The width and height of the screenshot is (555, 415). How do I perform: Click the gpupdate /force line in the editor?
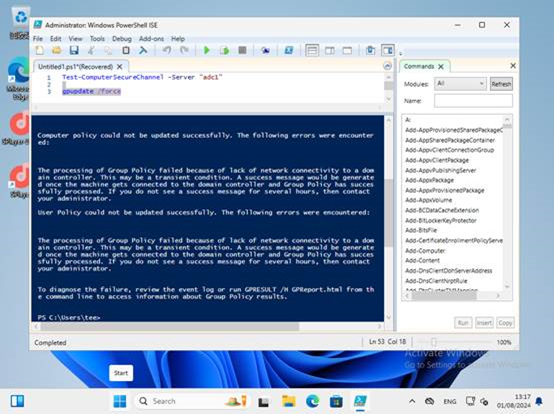92,91
